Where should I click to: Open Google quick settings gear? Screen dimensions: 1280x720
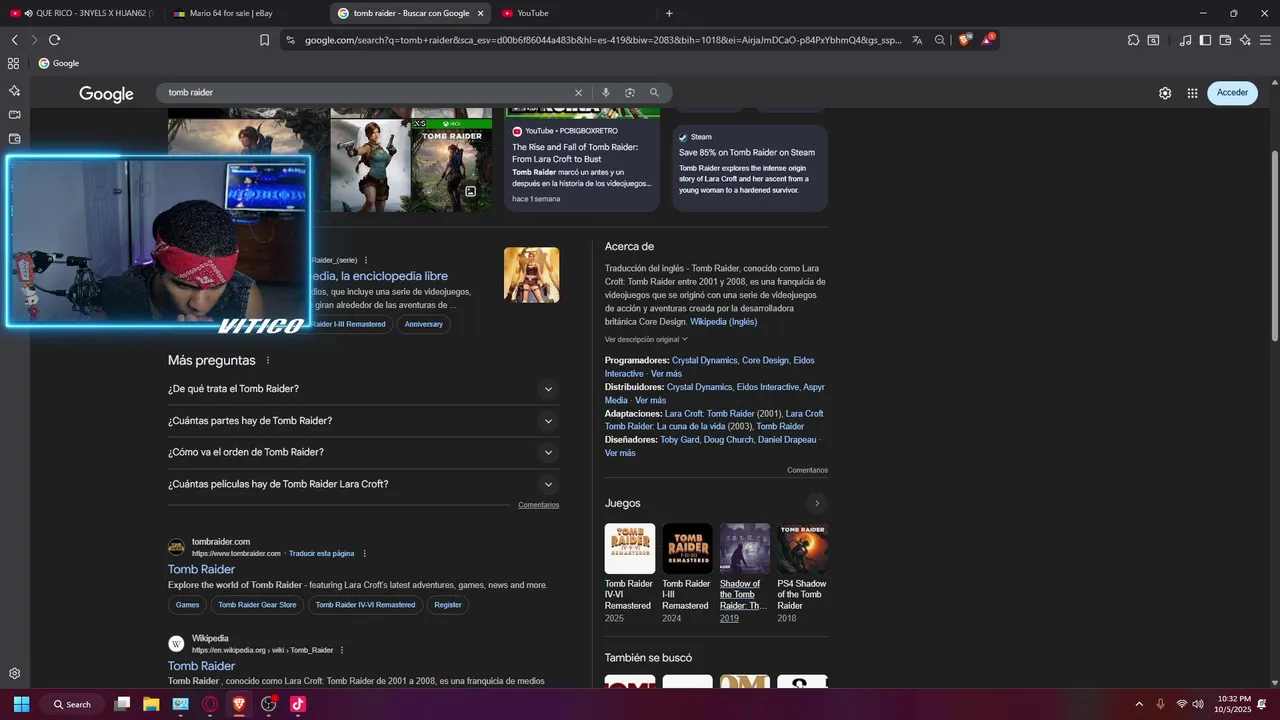[x=1165, y=92]
